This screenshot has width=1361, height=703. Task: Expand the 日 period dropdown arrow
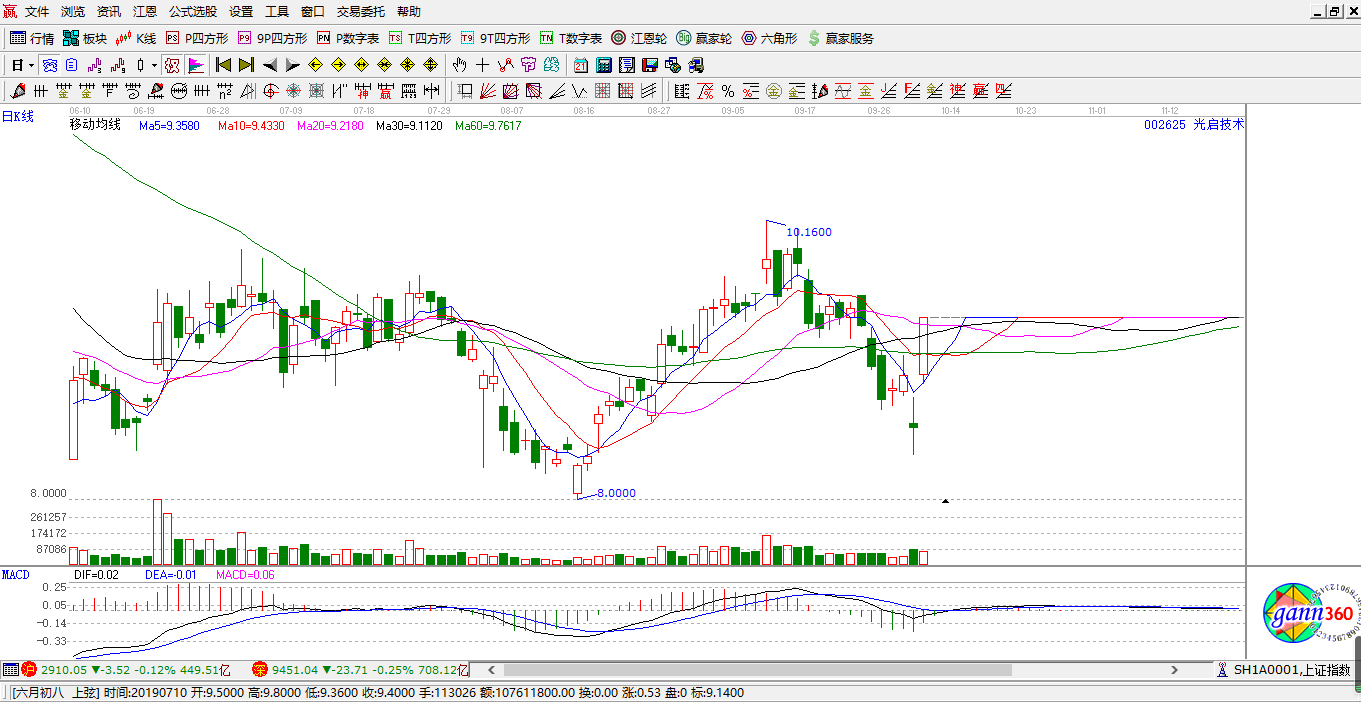(32, 65)
